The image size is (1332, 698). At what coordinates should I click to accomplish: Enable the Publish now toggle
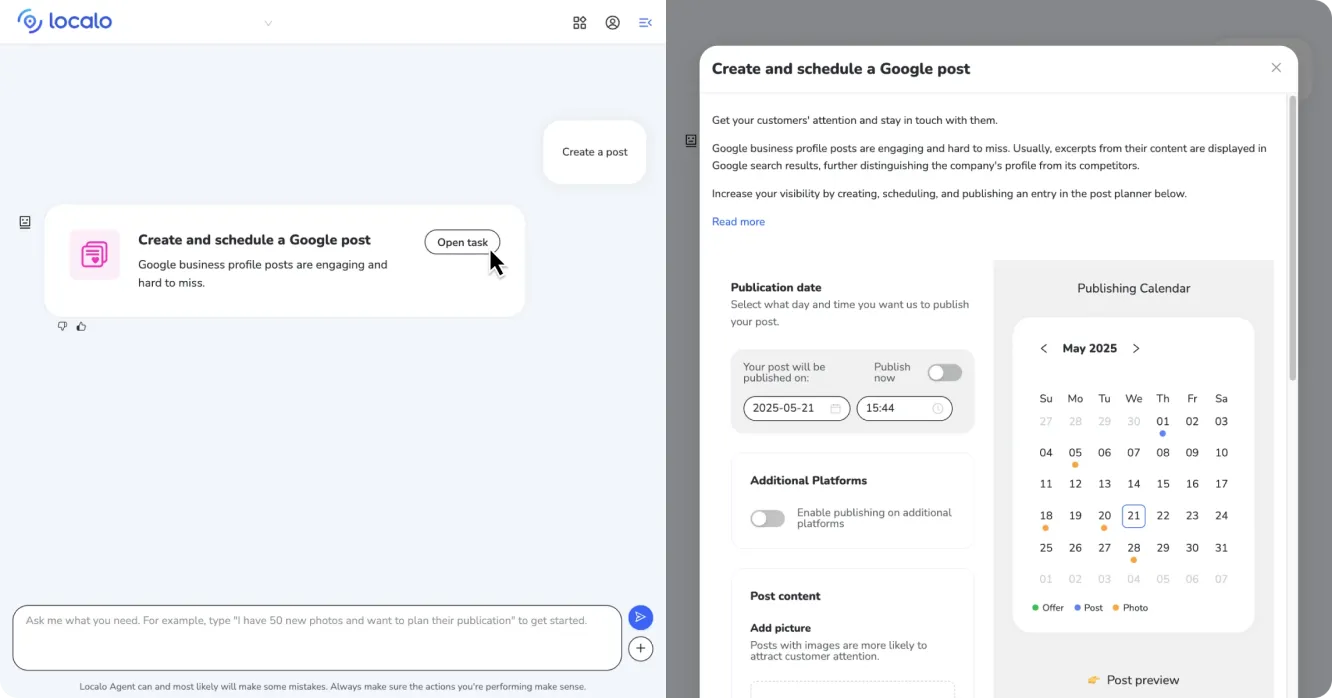click(944, 372)
